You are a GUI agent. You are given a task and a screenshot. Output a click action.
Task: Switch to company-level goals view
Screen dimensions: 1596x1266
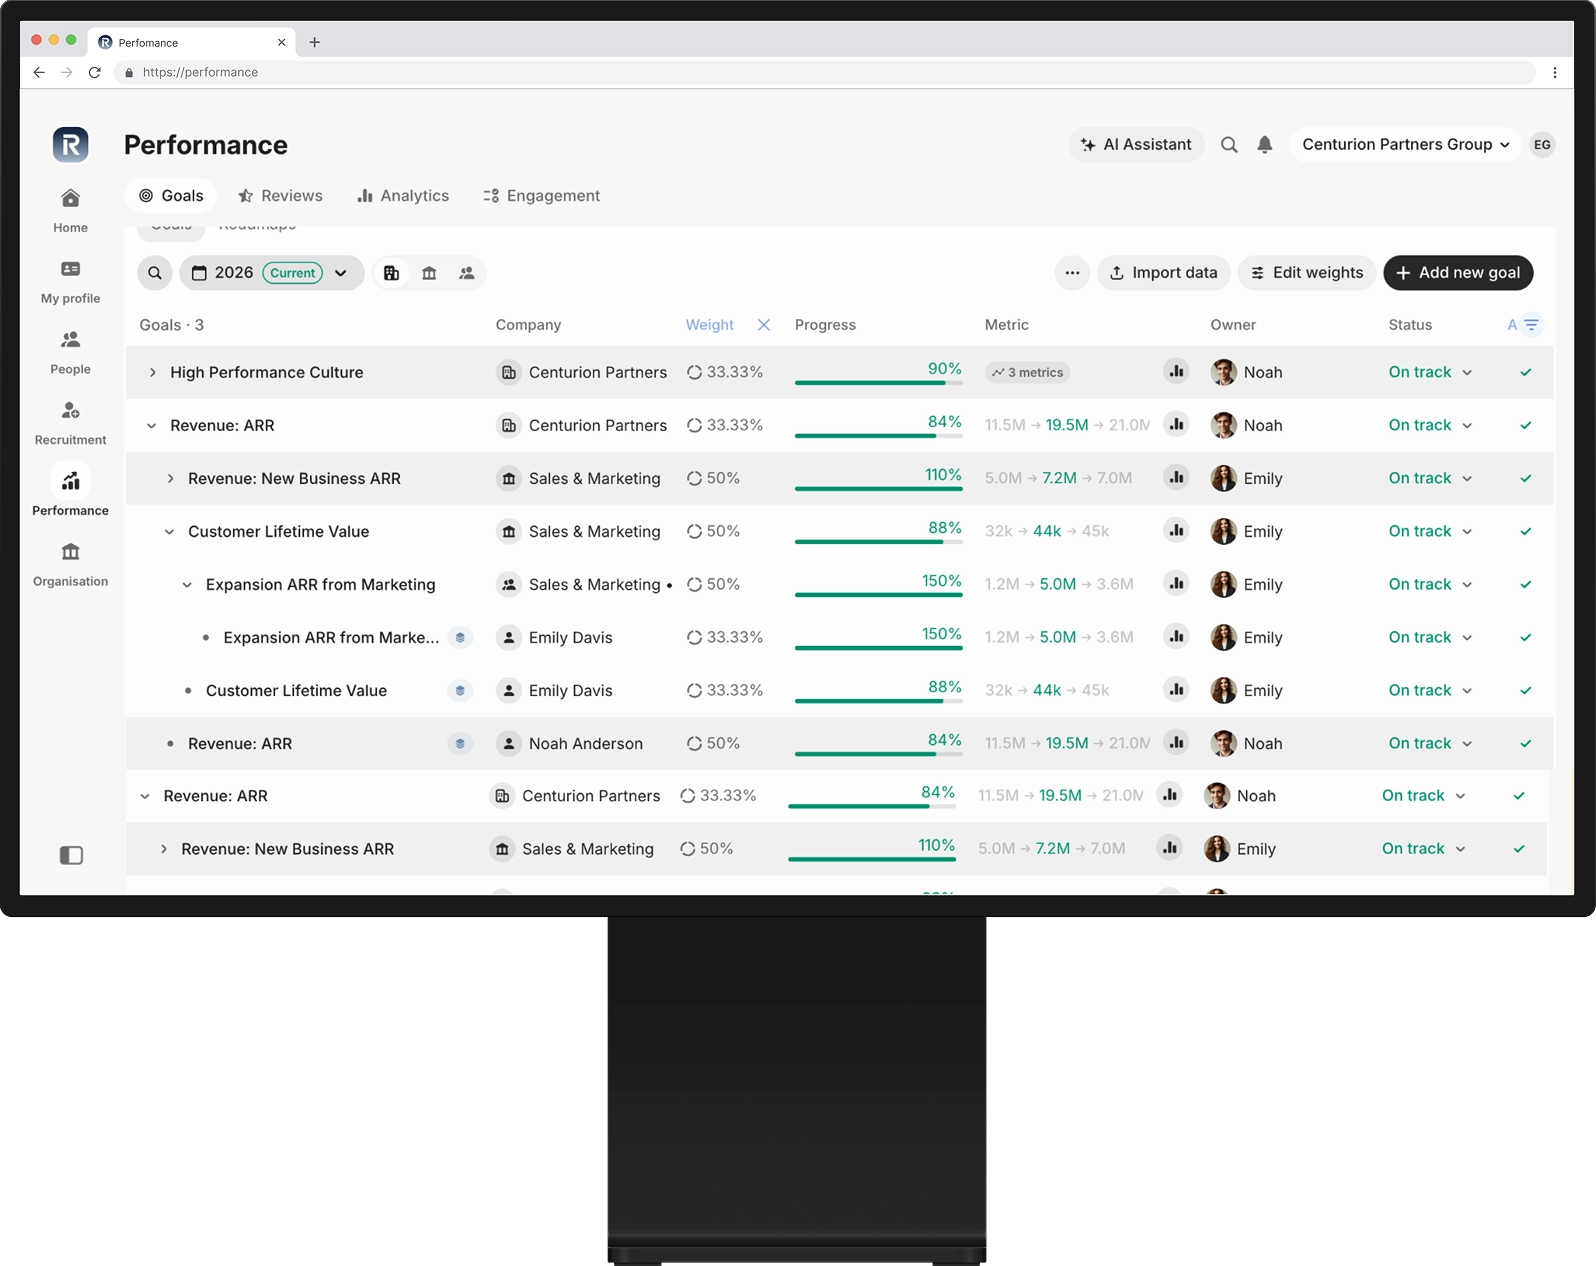392,273
